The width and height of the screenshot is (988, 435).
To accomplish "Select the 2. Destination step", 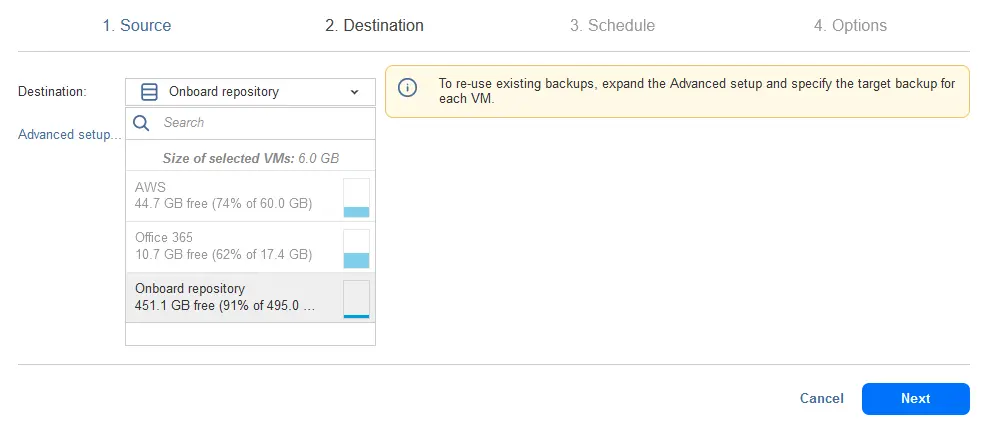I will click(x=374, y=26).
